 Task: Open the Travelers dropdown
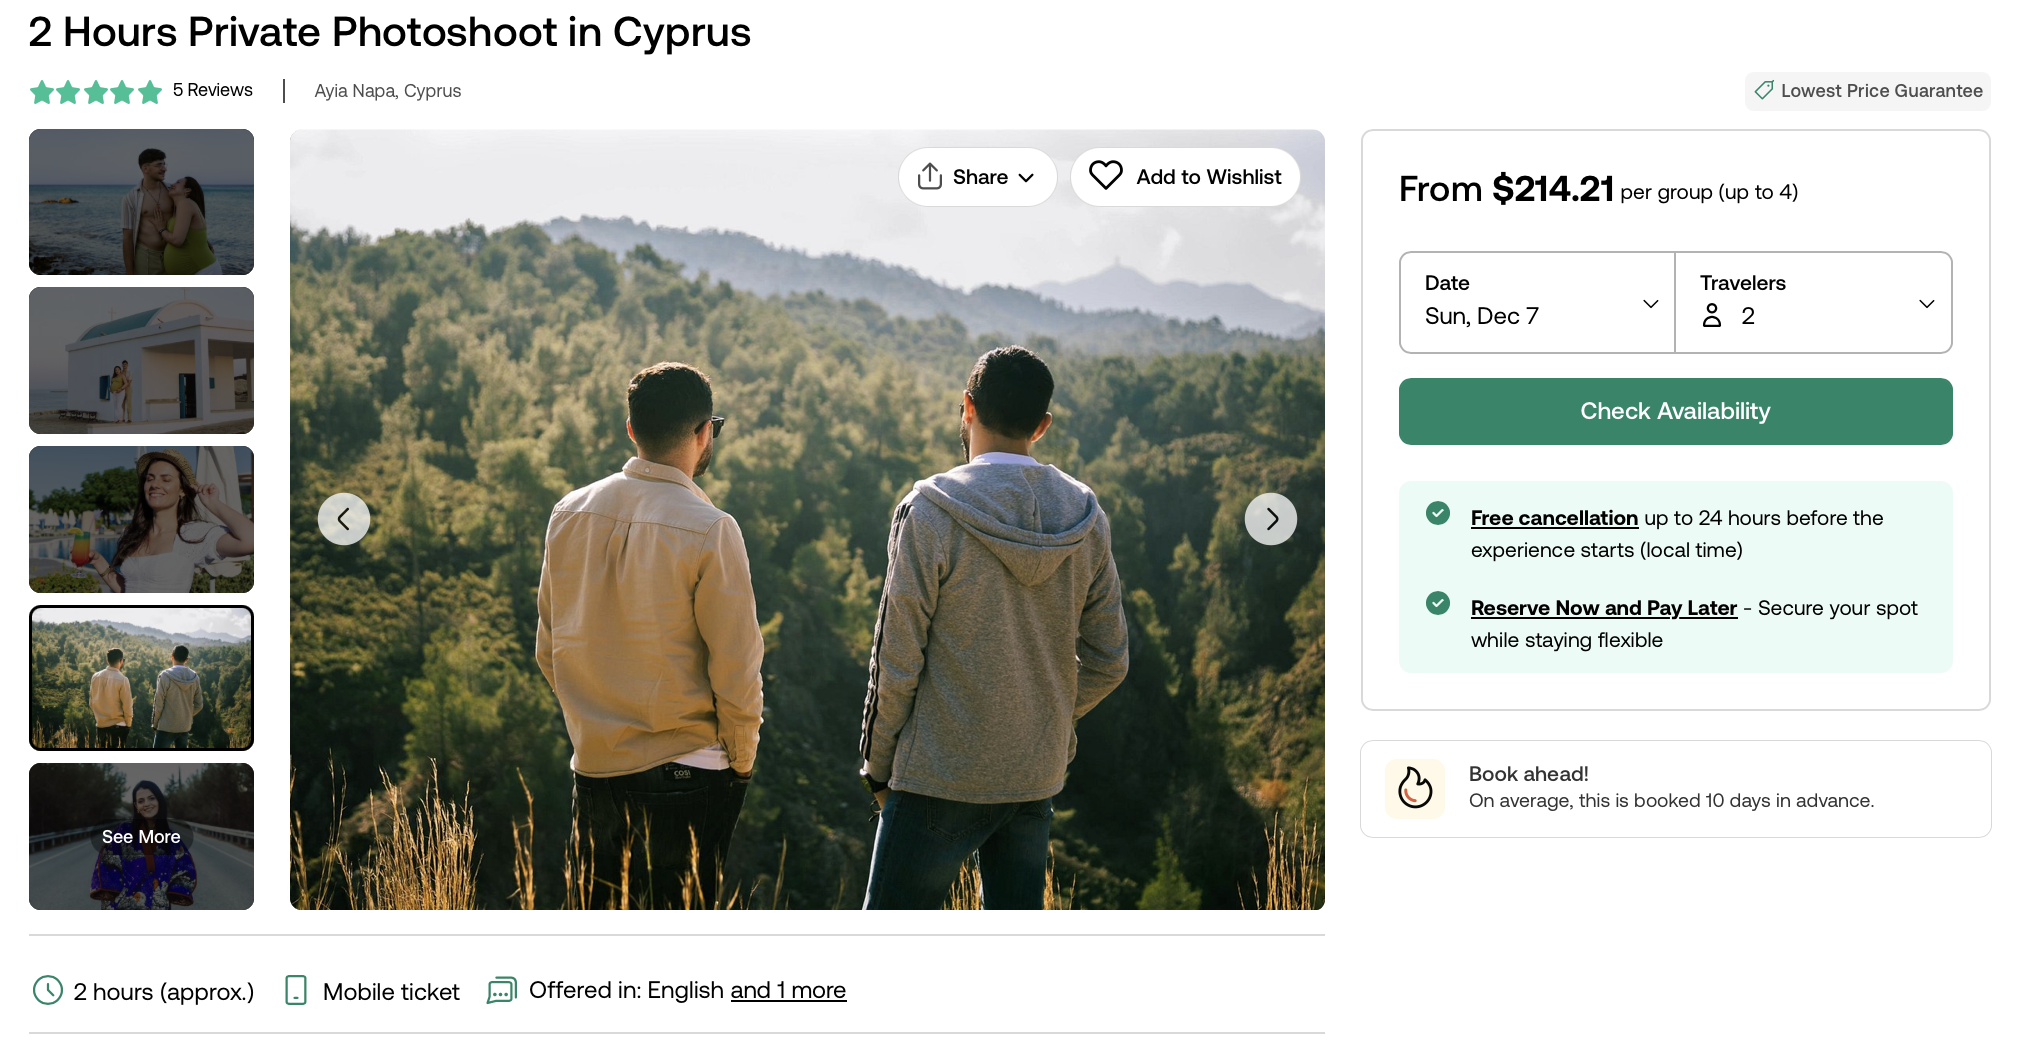click(1813, 302)
